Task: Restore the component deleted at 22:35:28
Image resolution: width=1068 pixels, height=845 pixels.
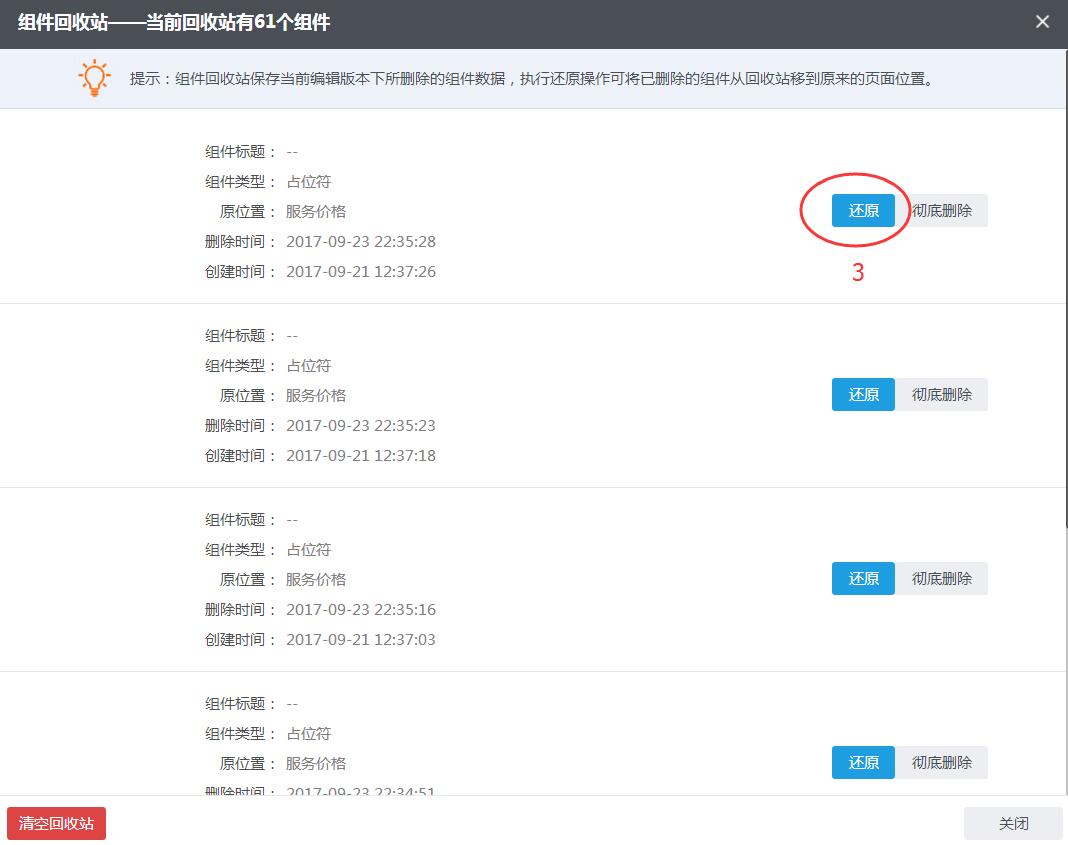Action: click(863, 211)
